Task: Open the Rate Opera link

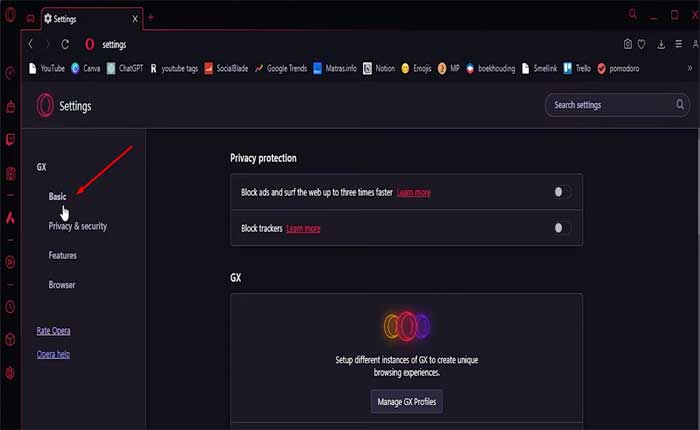Action: click(53, 330)
